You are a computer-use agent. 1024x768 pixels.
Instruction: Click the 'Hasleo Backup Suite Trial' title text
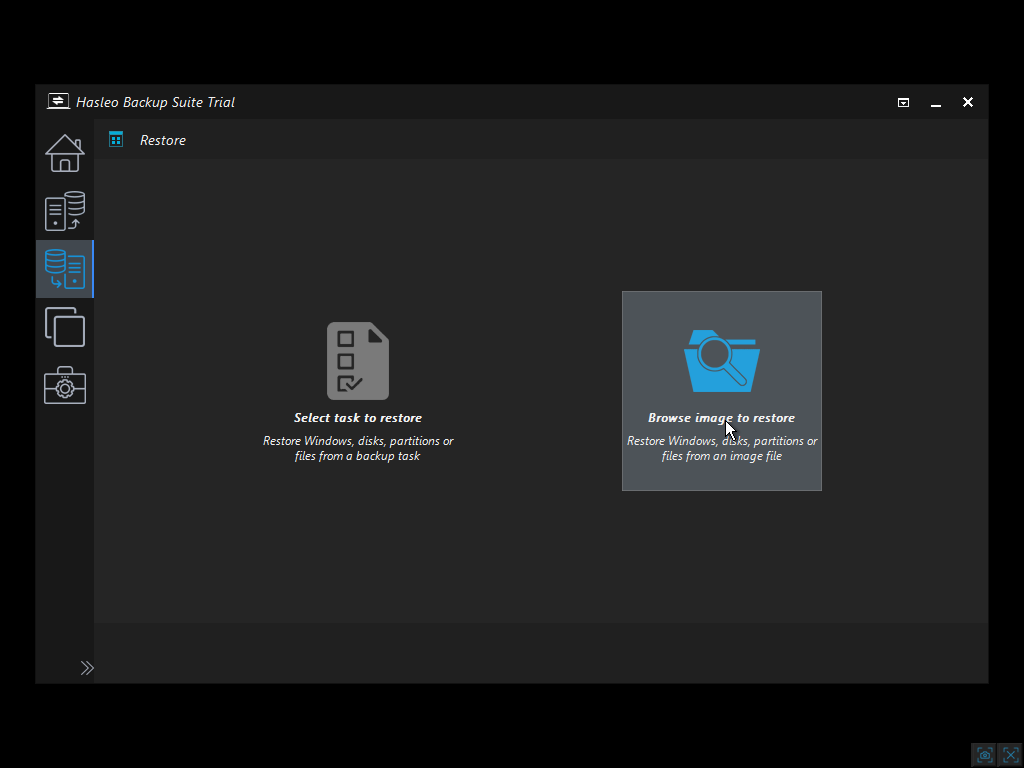pos(155,102)
